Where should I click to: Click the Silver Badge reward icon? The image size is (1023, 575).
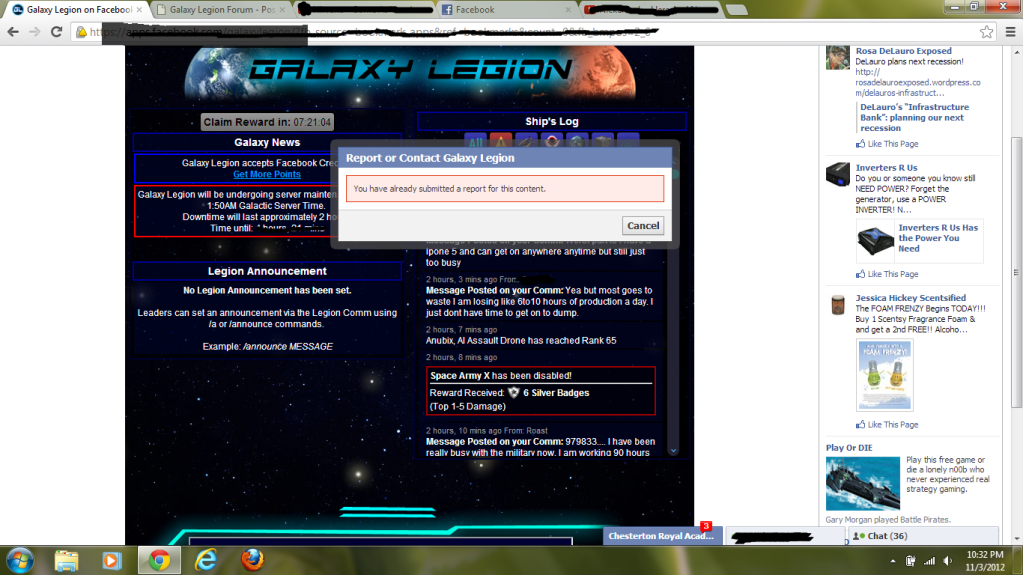[x=513, y=392]
